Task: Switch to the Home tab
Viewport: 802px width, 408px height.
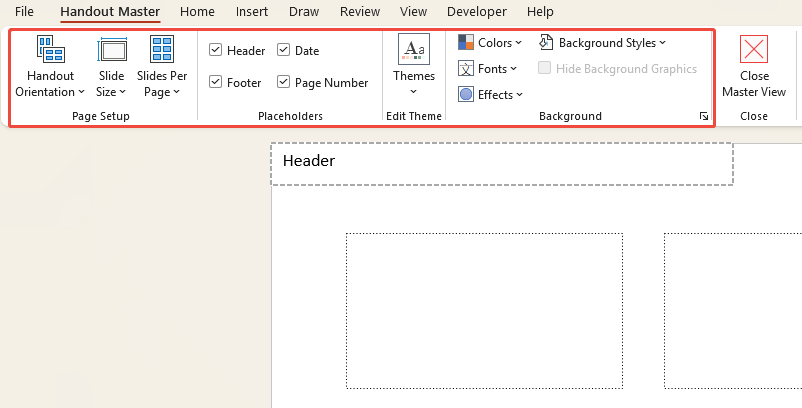Action: click(197, 11)
